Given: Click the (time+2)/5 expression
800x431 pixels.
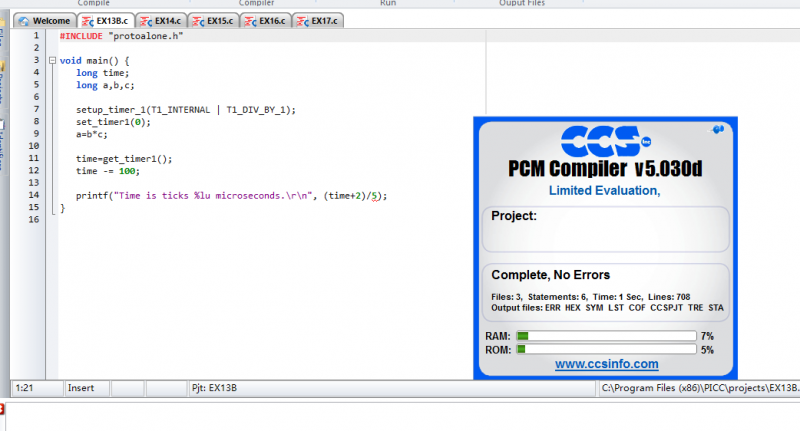Looking at the screenshot, I should tap(353, 196).
